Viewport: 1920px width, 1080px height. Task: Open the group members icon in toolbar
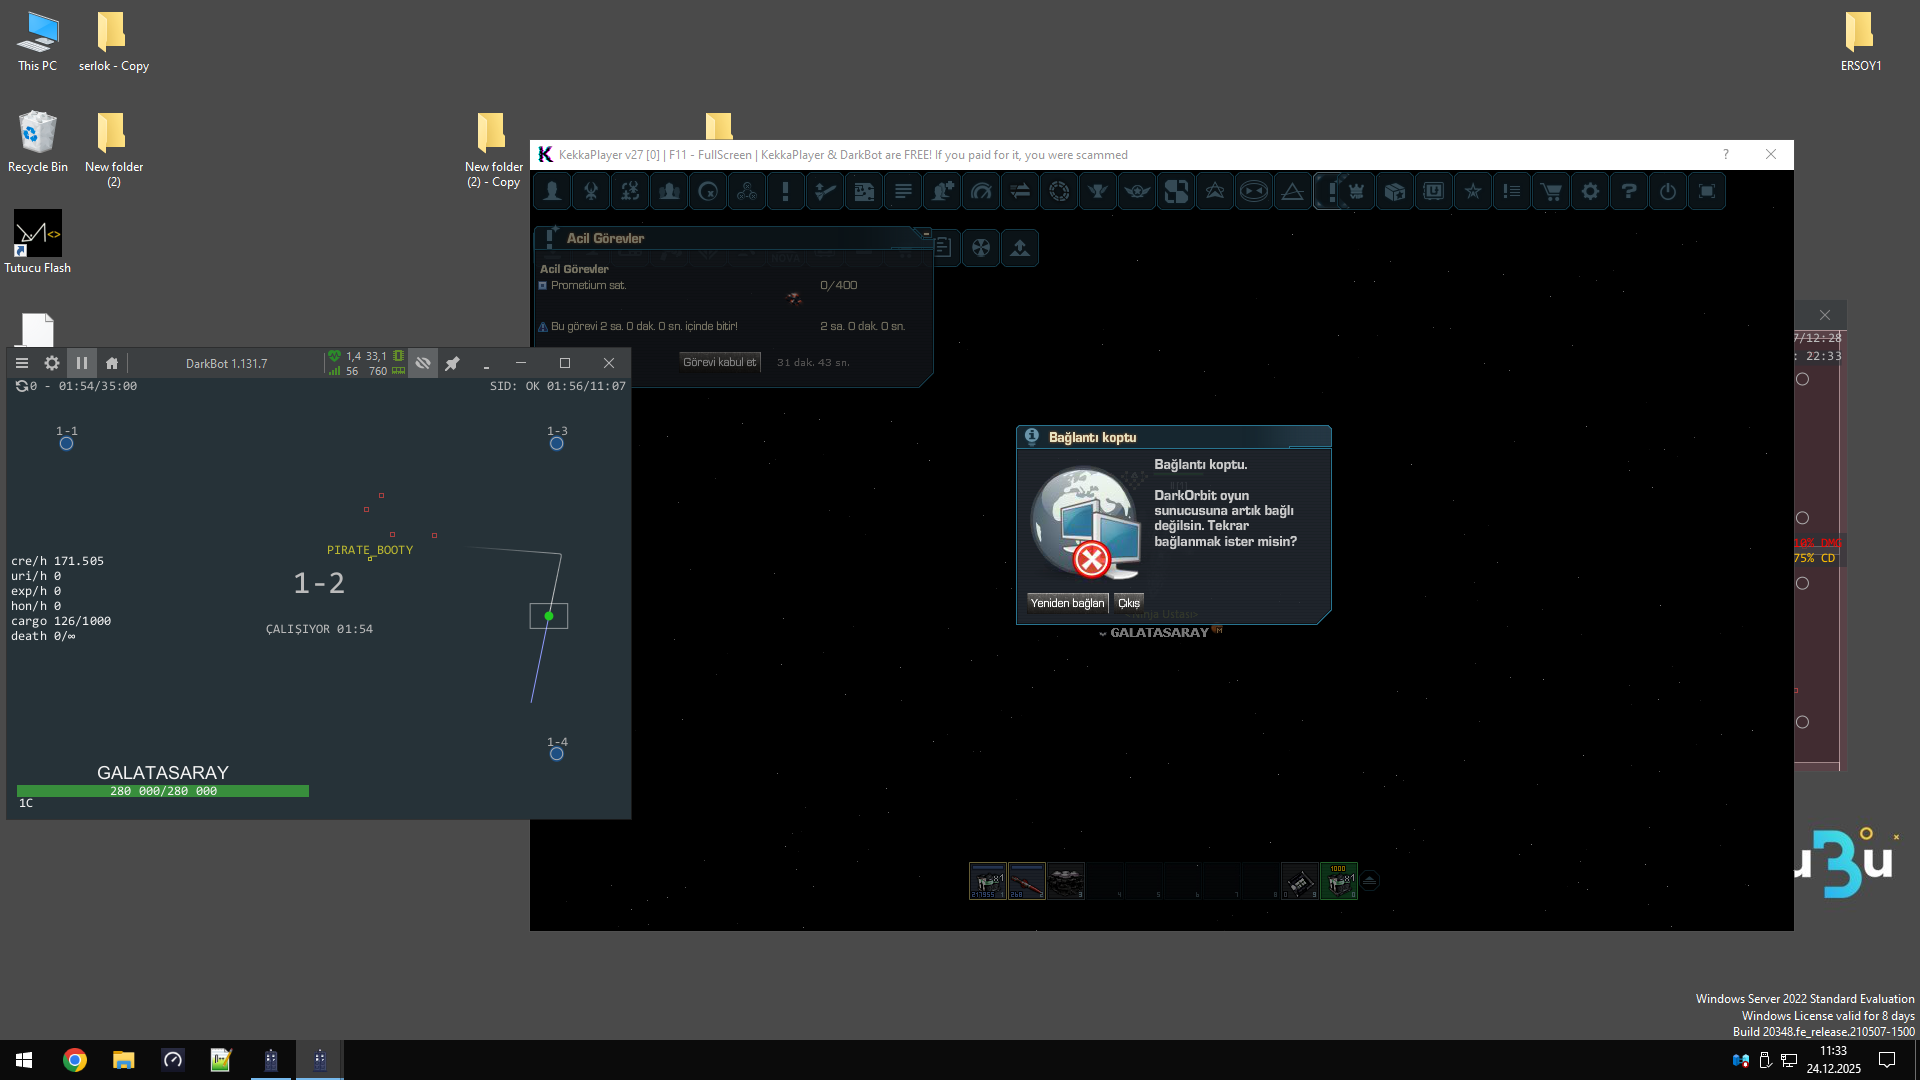[669, 191]
